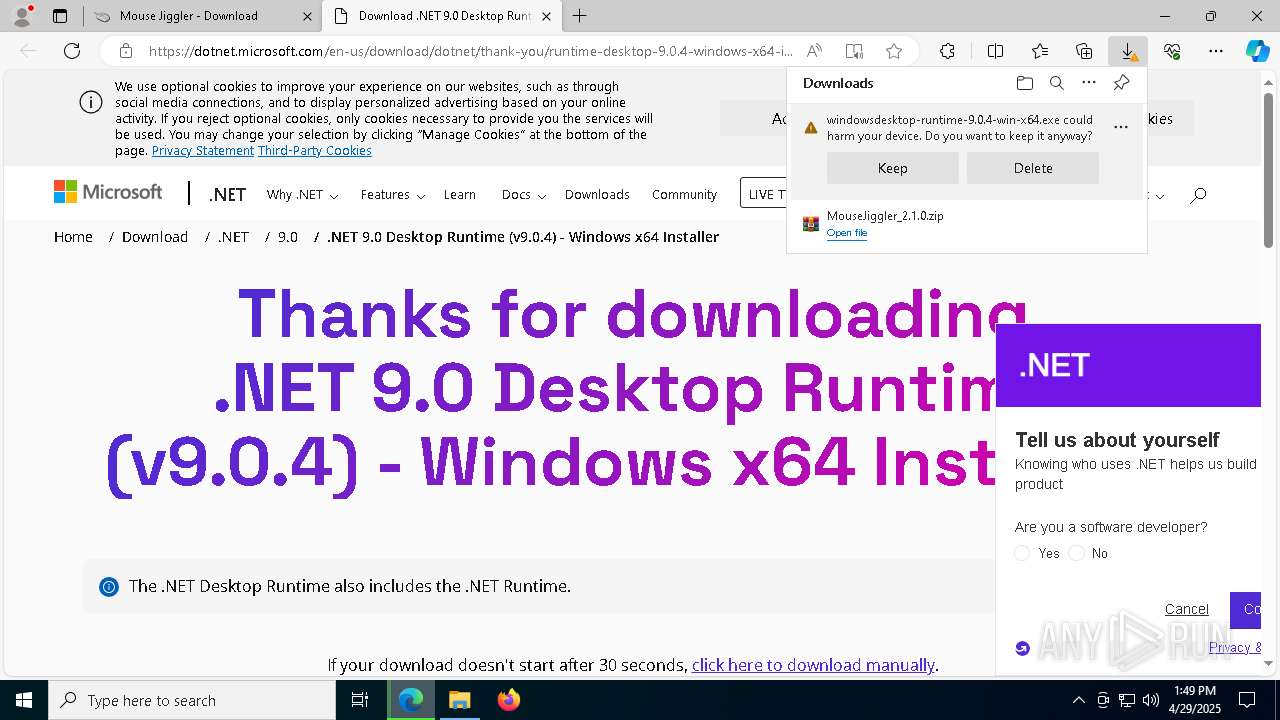Screen dimensions: 1280x720
Task: Open the Collections icon
Action: 1084,51
